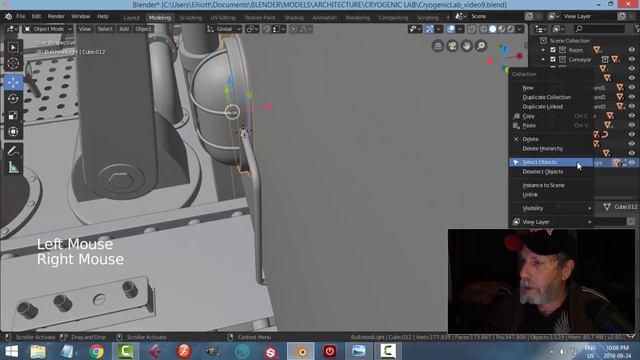Choose Select Objects in context menu
This screenshot has width=640, height=360.
[551, 162]
